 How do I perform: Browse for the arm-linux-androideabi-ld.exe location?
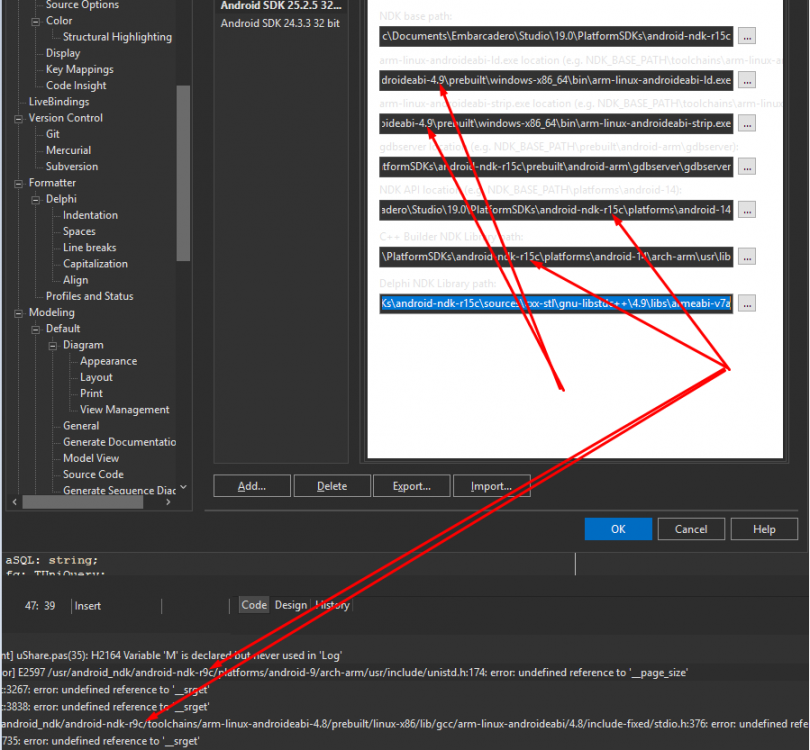coord(747,80)
